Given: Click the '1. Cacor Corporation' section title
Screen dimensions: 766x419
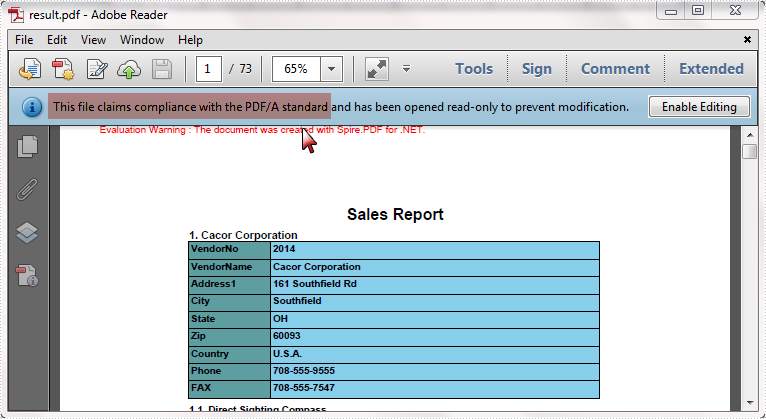Looking at the screenshot, I should click(x=243, y=235).
